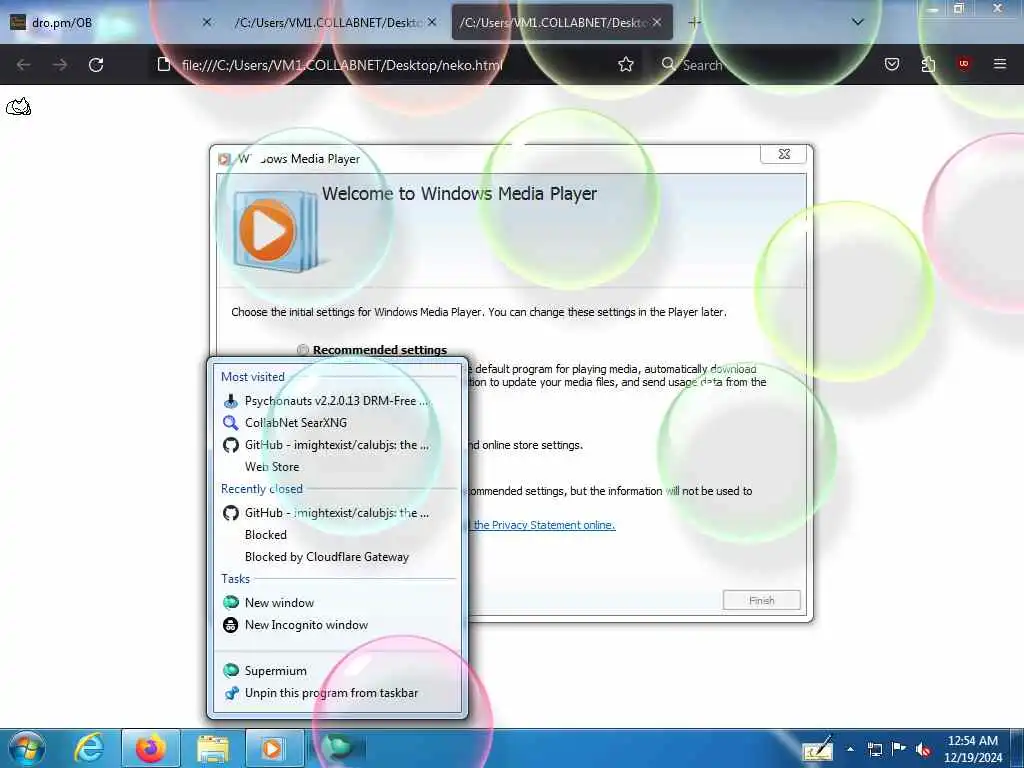Show hidden tray icons arrow

(x=850, y=749)
